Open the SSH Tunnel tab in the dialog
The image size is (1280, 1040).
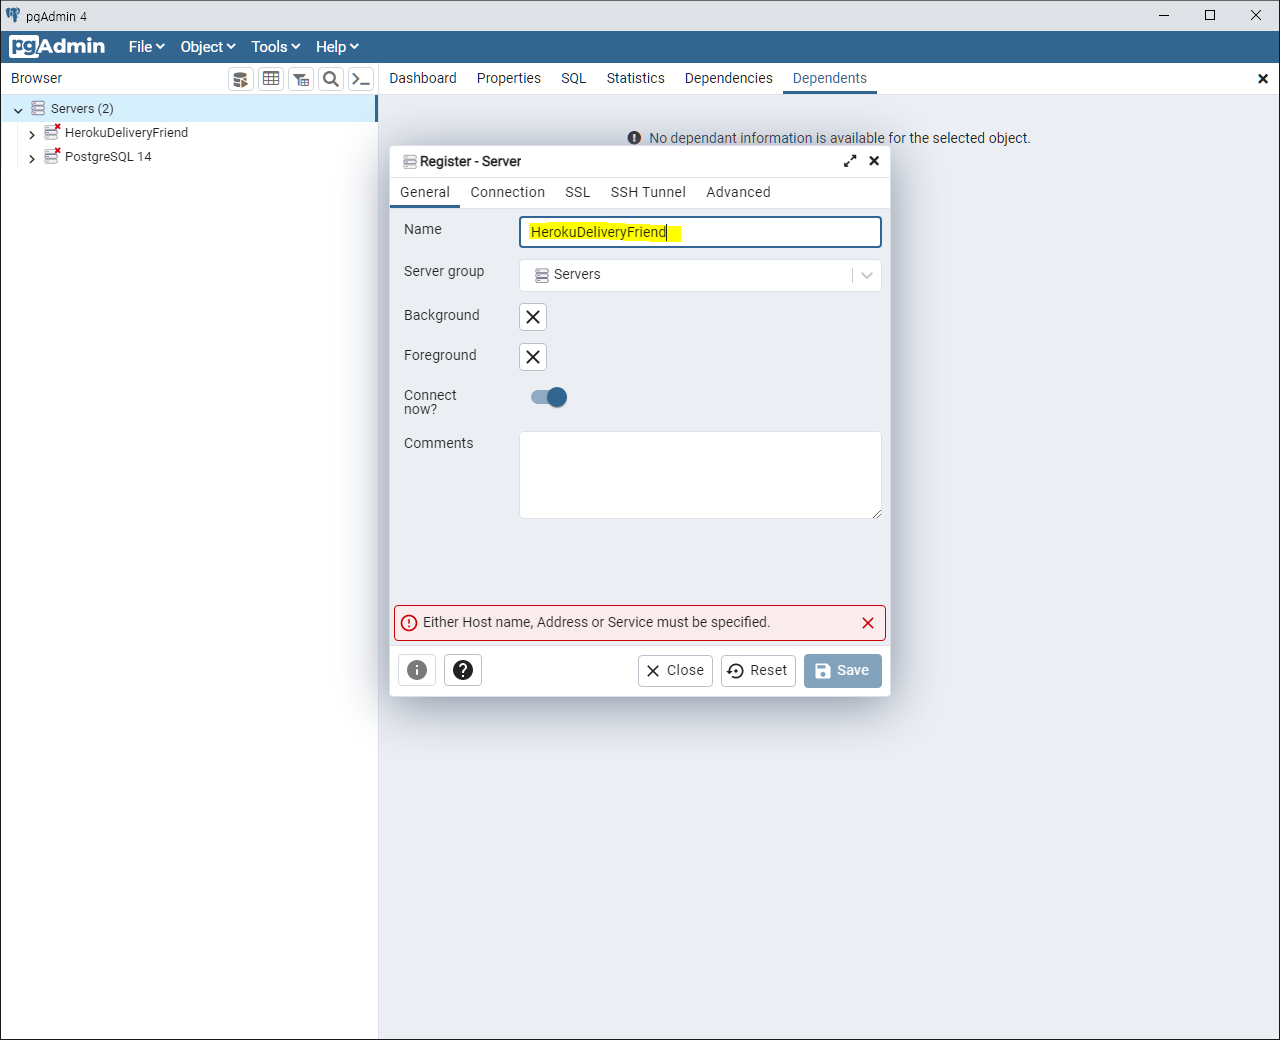649,192
